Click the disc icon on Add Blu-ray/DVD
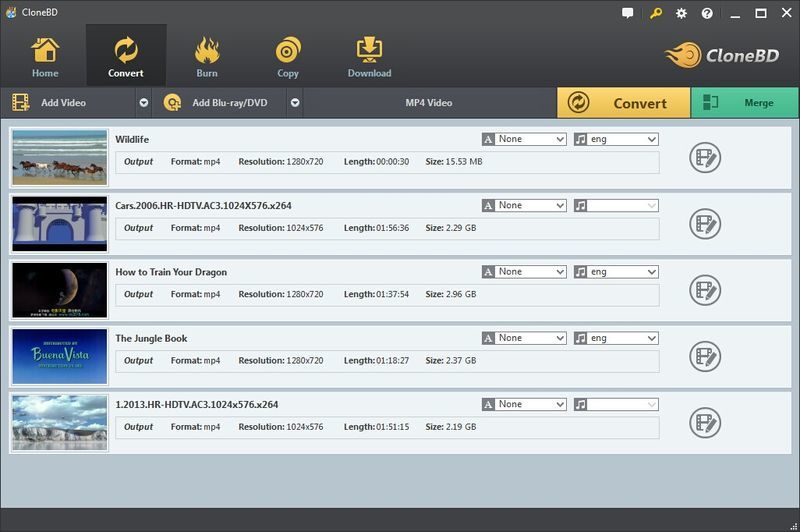This screenshot has width=800, height=532. tap(172, 103)
